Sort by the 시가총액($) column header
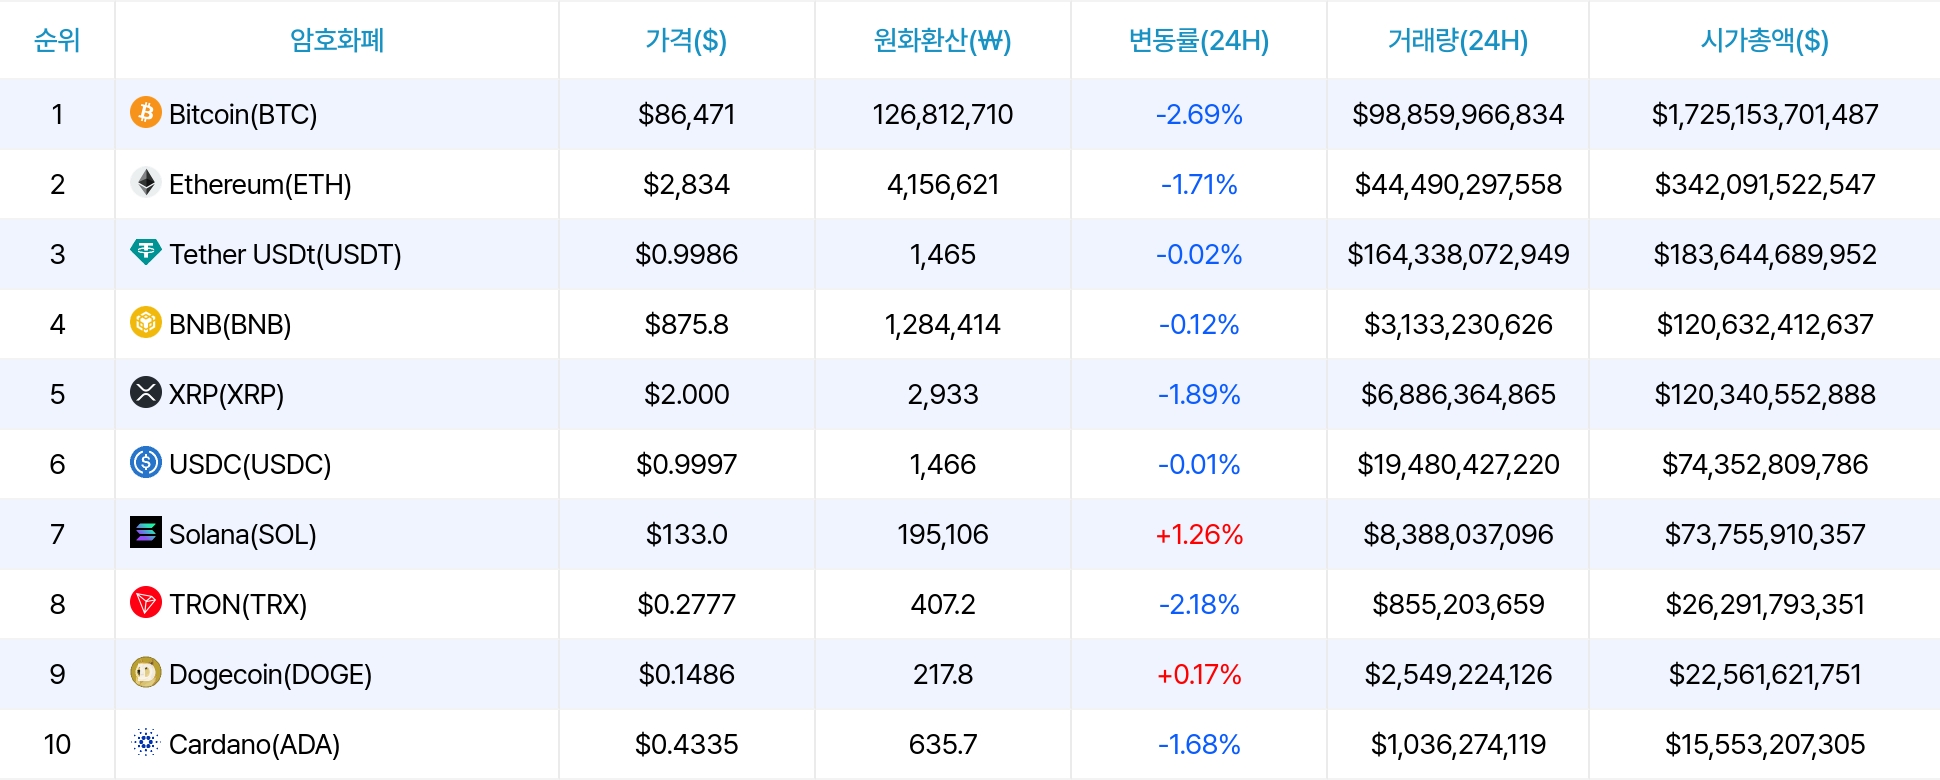 pos(1764,40)
